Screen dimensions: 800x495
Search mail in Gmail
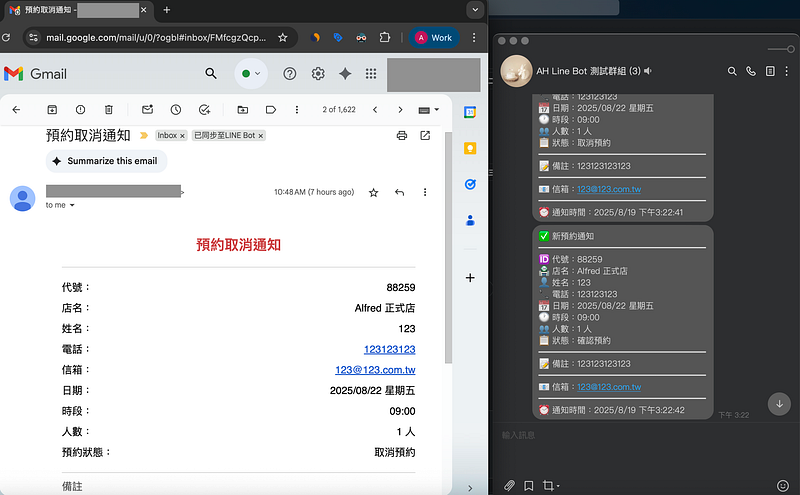211,73
